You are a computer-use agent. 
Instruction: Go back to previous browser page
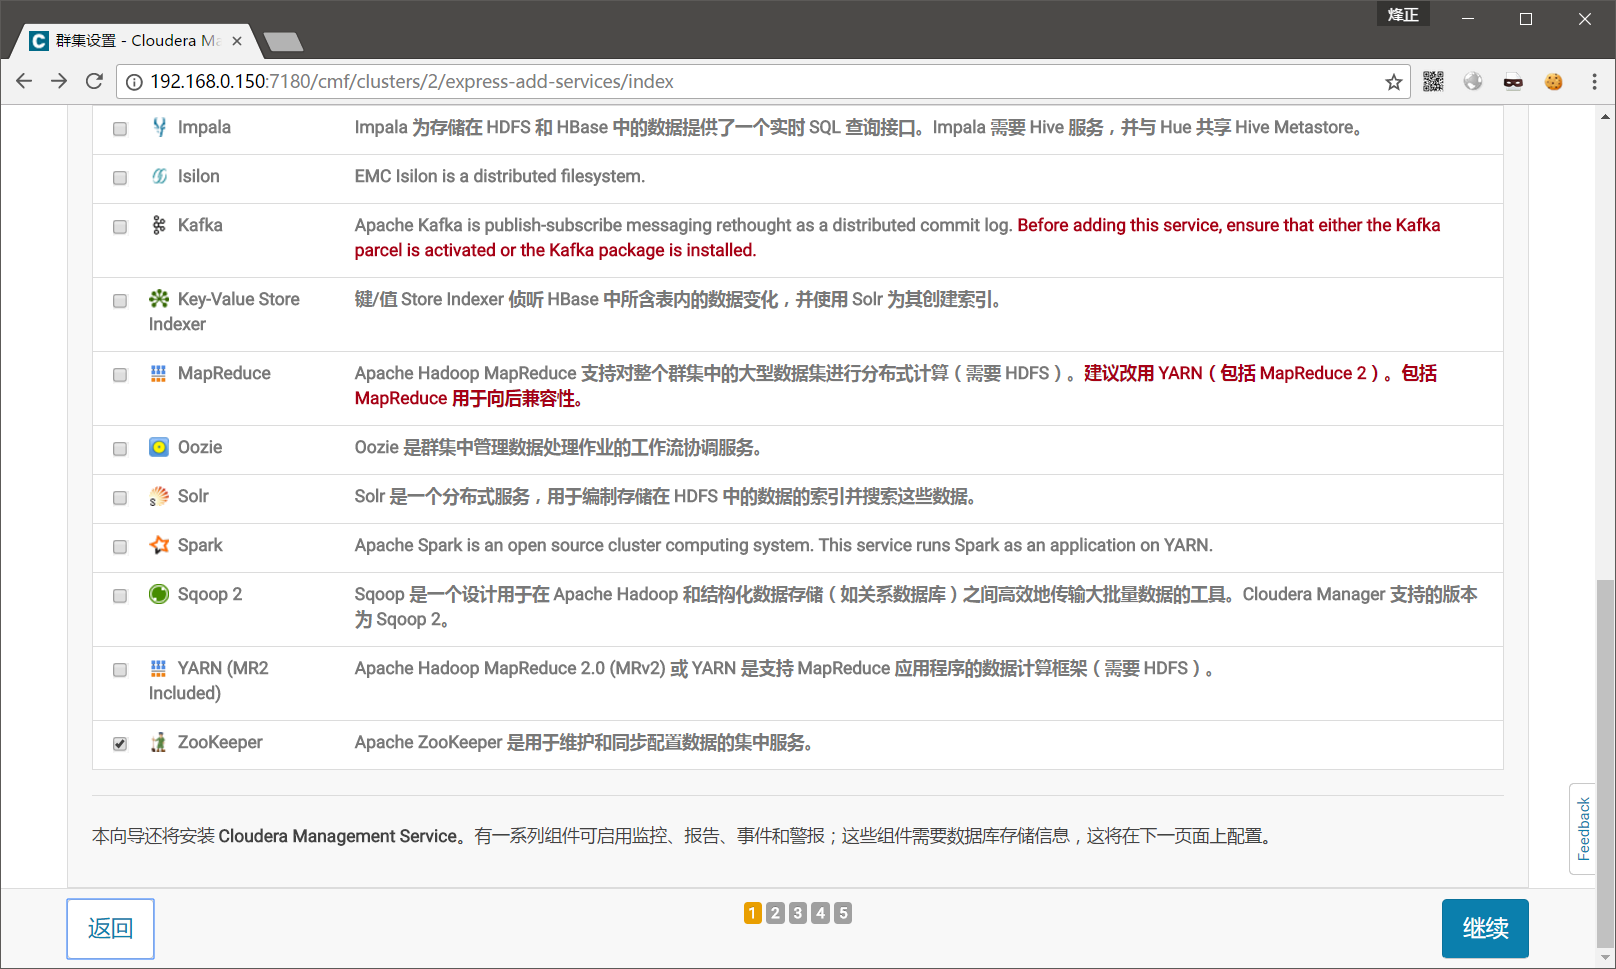[x=25, y=81]
